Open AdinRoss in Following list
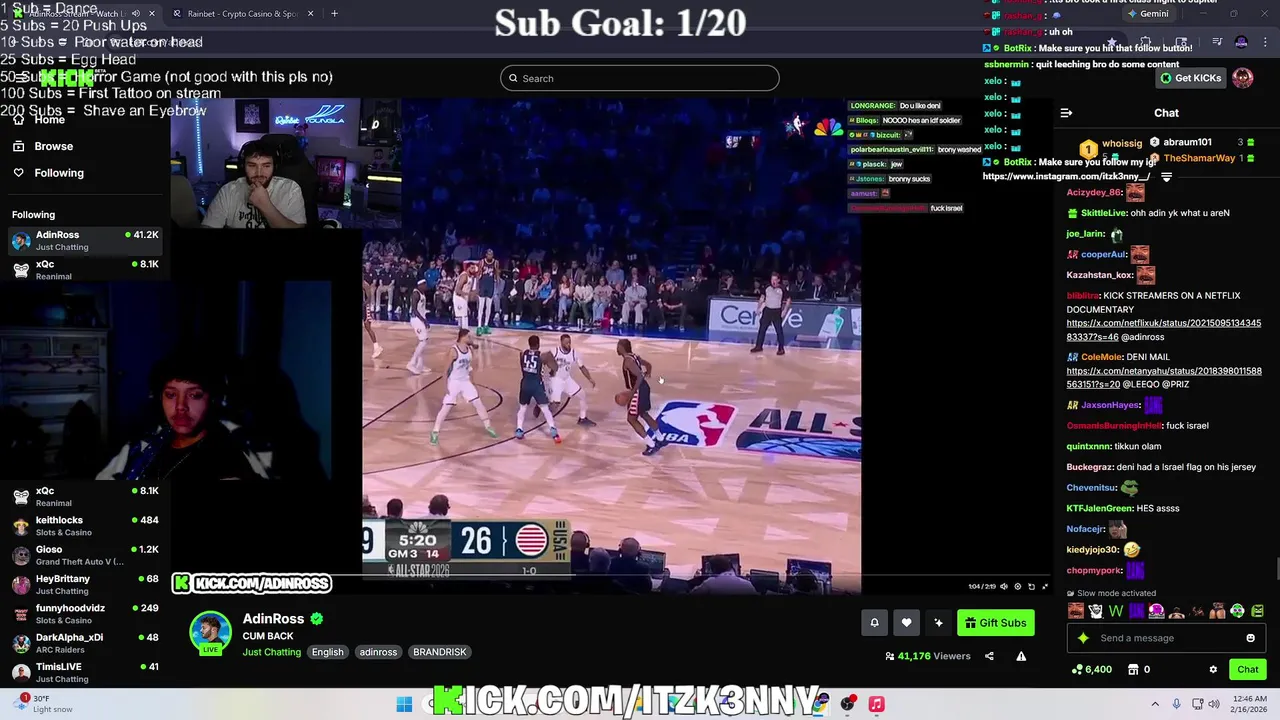This screenshot has height=720, width=1280. [x=84, y=240]
